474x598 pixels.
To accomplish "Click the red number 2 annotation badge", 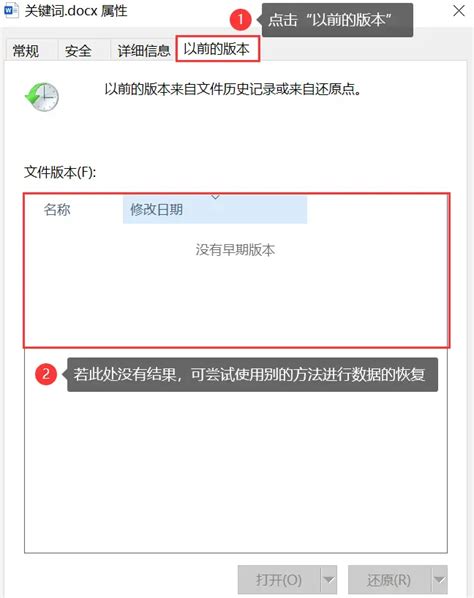I will pos(46,374).
